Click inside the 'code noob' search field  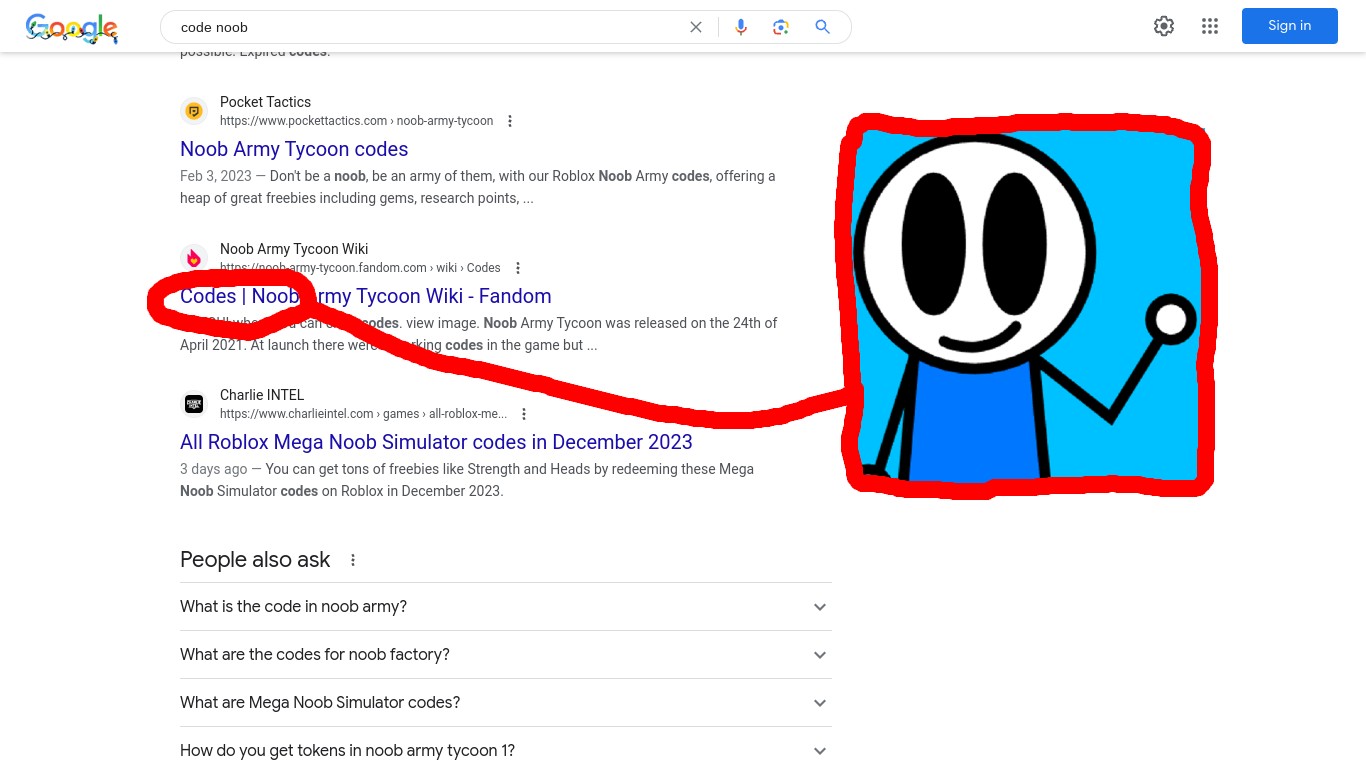point(420,27)
